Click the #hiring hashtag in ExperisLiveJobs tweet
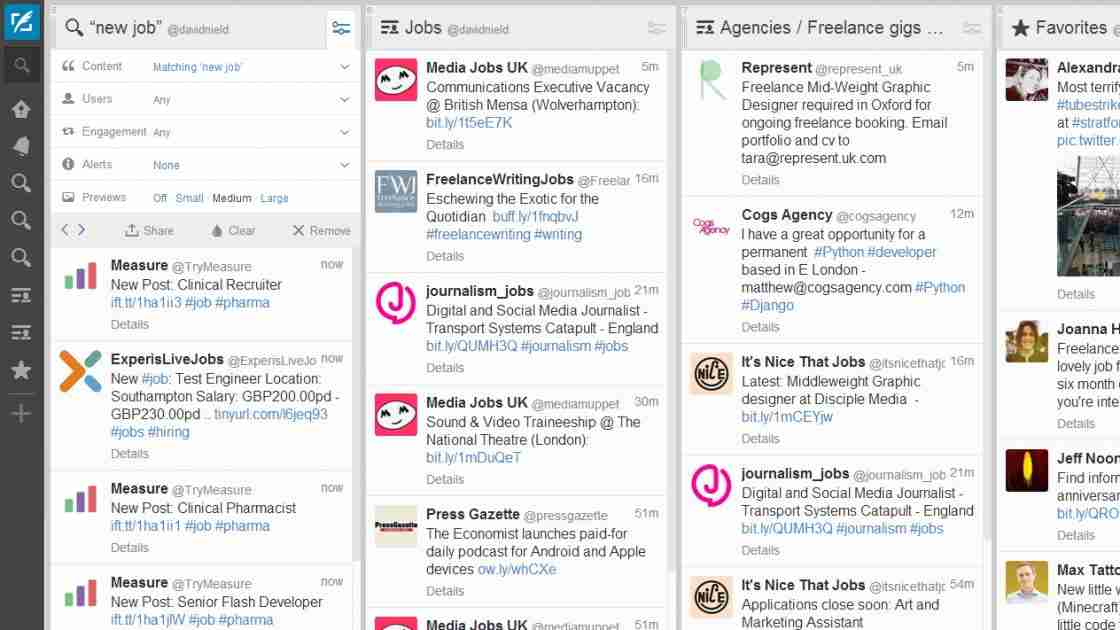 coord(169,432)
